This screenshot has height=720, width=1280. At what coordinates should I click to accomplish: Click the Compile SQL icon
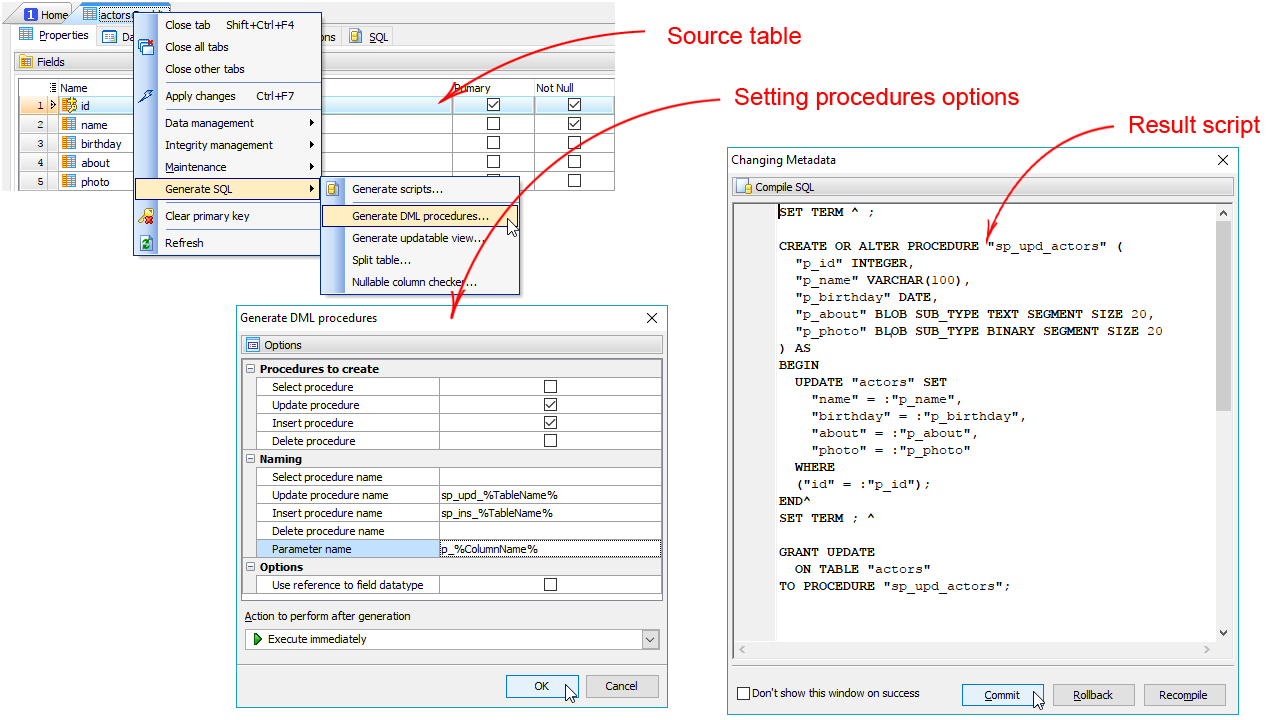(744, 187)
